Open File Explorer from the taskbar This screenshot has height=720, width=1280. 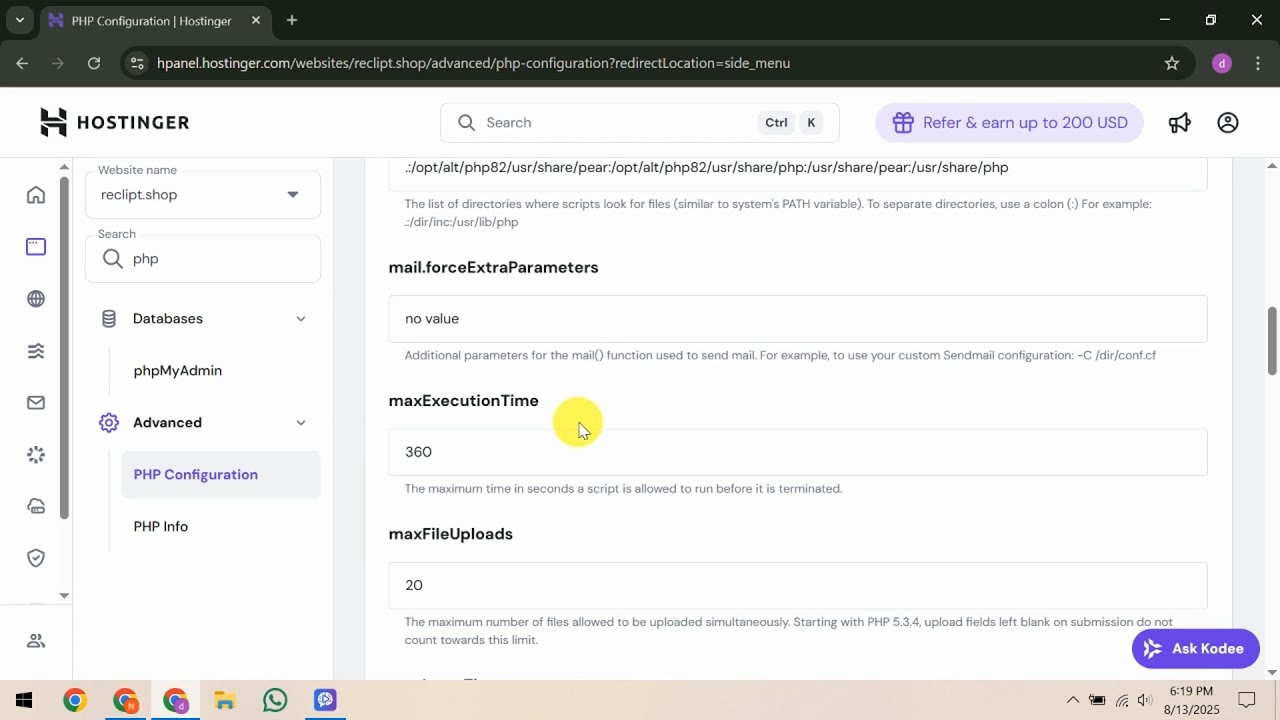pos(225,700)
